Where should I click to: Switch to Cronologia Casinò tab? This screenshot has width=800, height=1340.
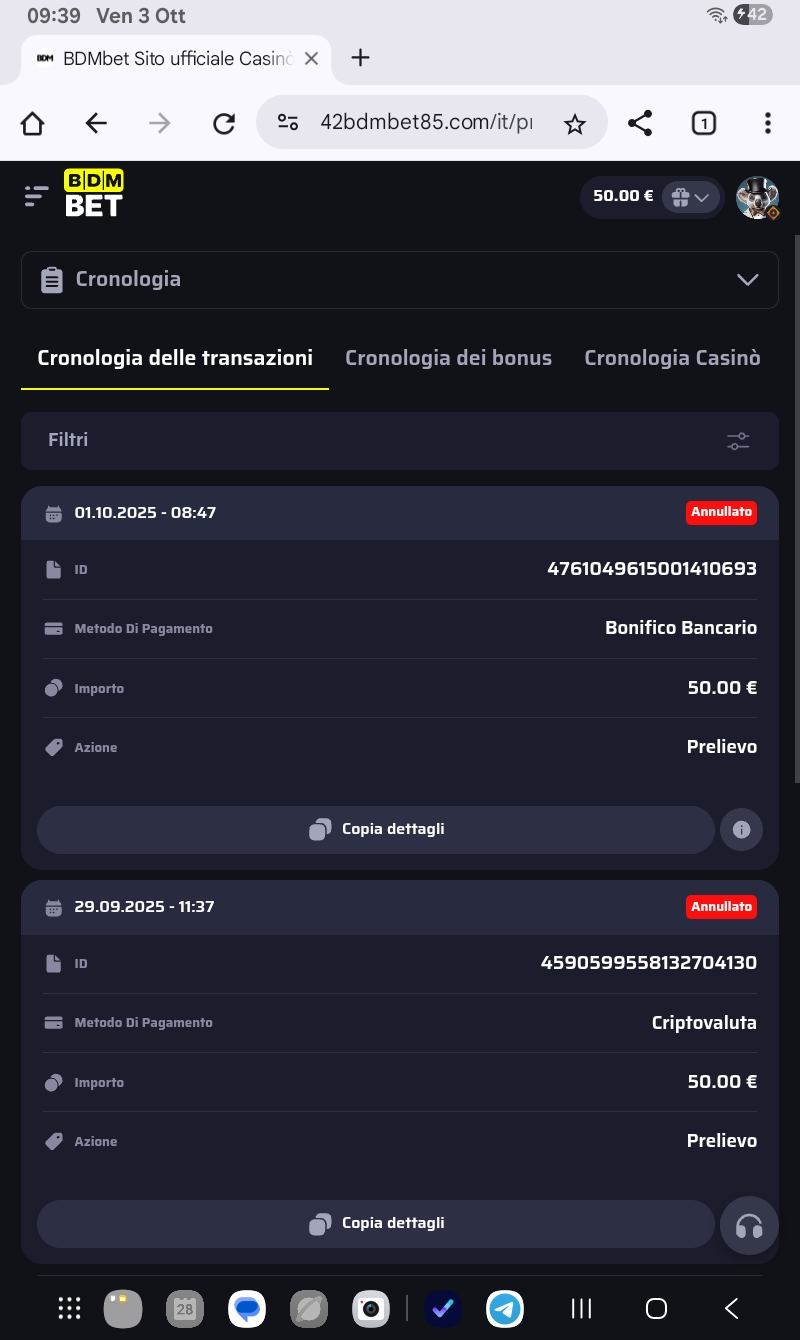(x=672, y=358)
